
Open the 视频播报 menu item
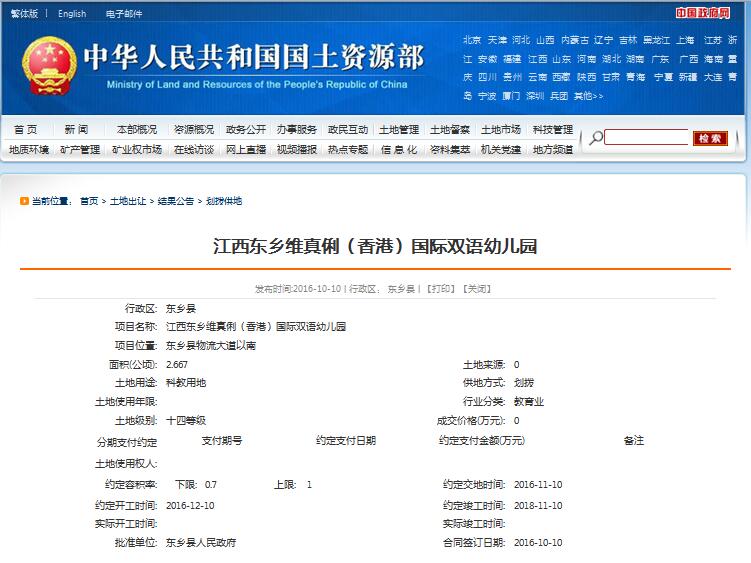[296, 149]
